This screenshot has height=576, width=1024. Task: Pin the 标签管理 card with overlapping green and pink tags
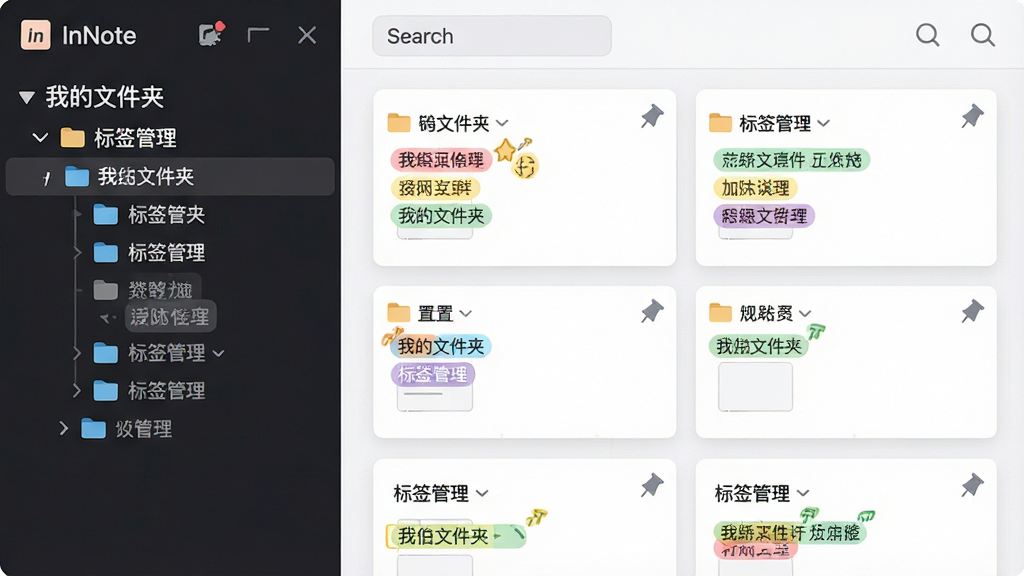click(972, 485)
